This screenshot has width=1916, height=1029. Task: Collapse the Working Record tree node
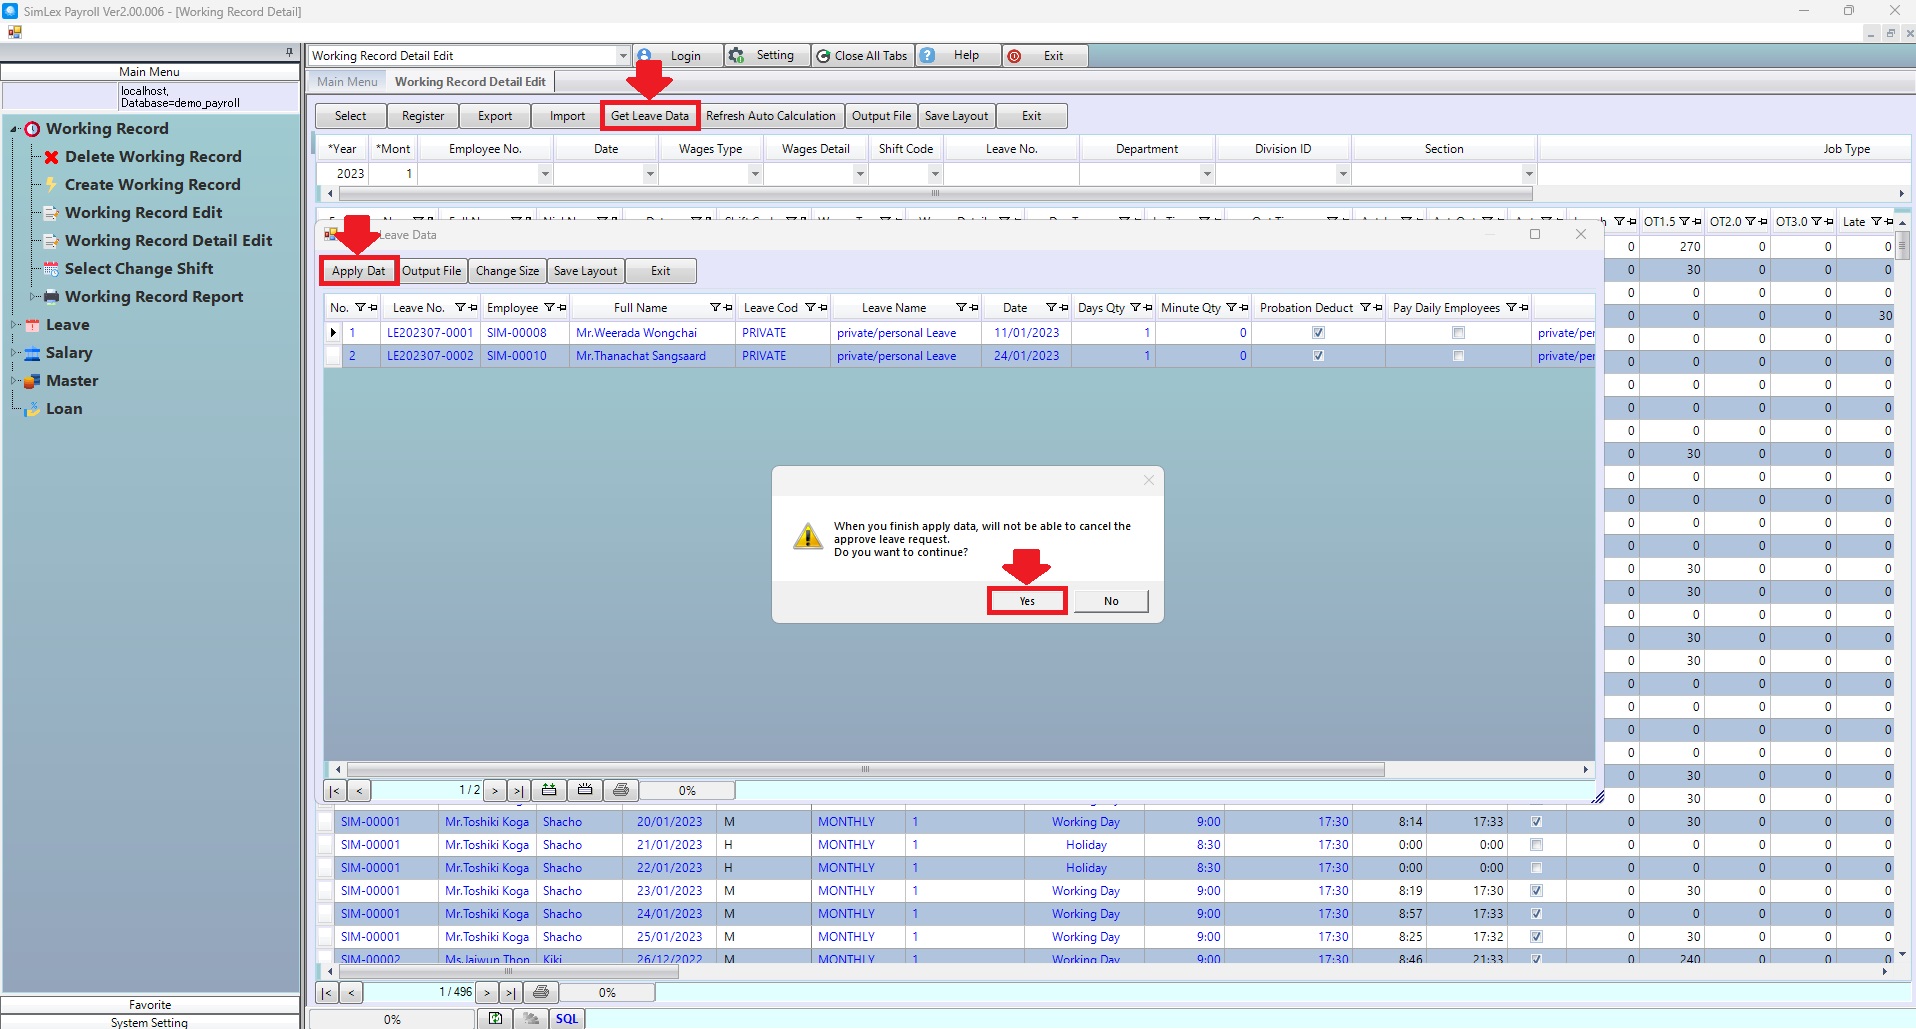[x=15, y=129]
